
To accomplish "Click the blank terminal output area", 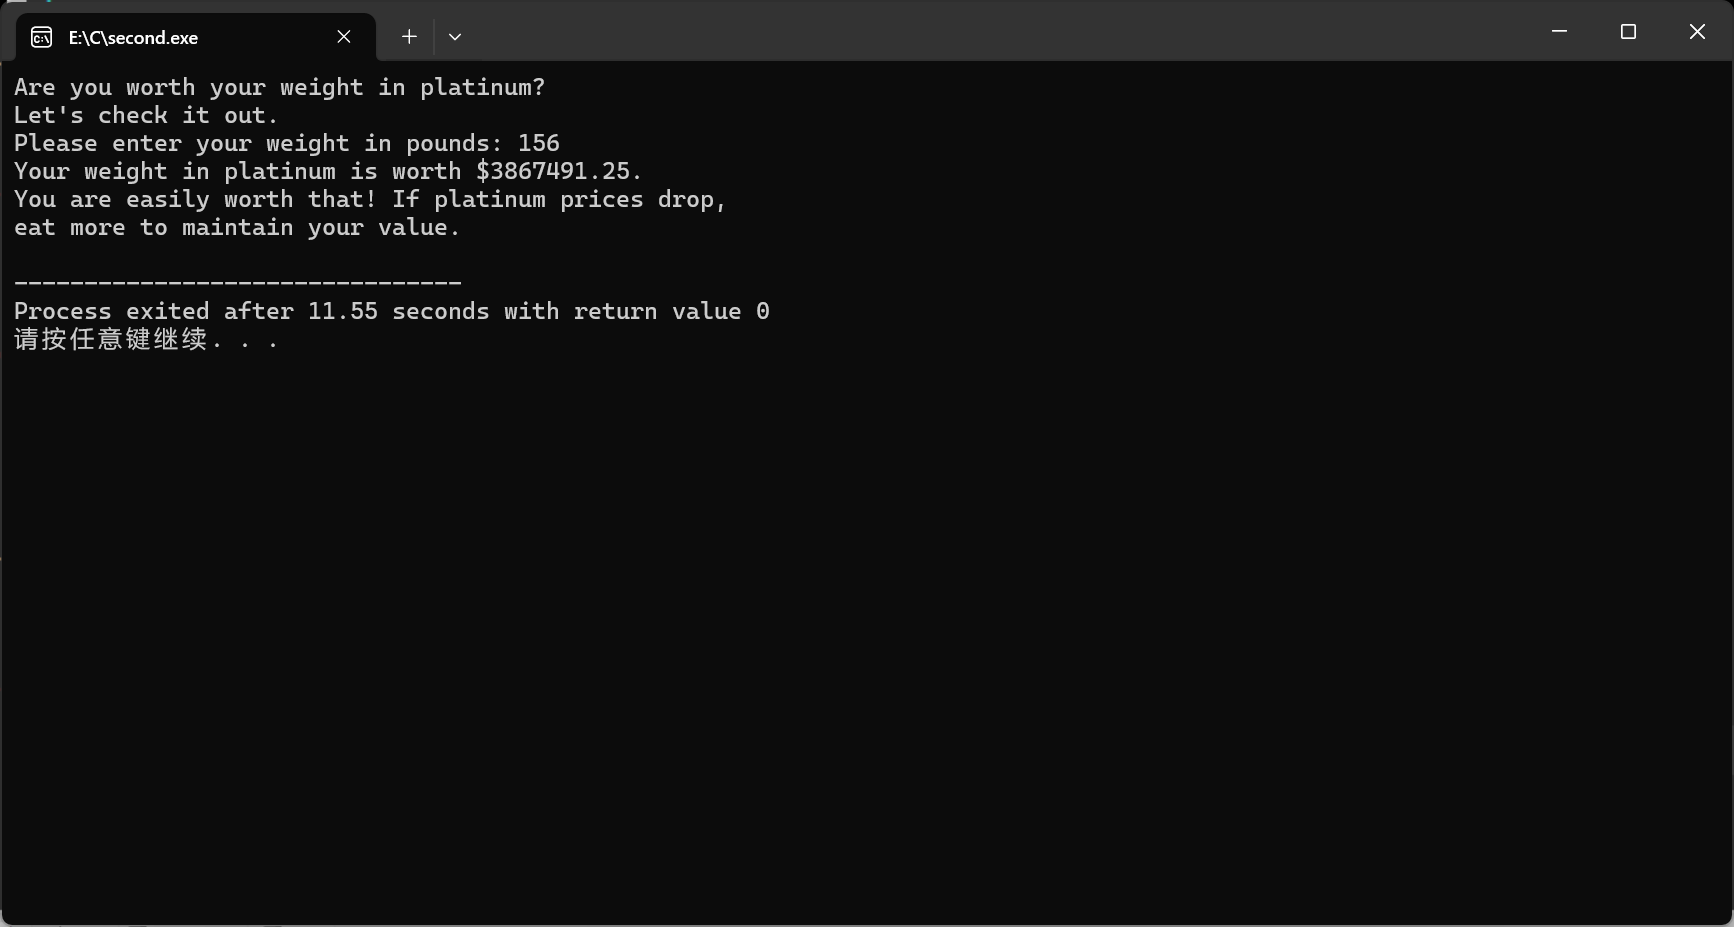I will click(866, 640).
